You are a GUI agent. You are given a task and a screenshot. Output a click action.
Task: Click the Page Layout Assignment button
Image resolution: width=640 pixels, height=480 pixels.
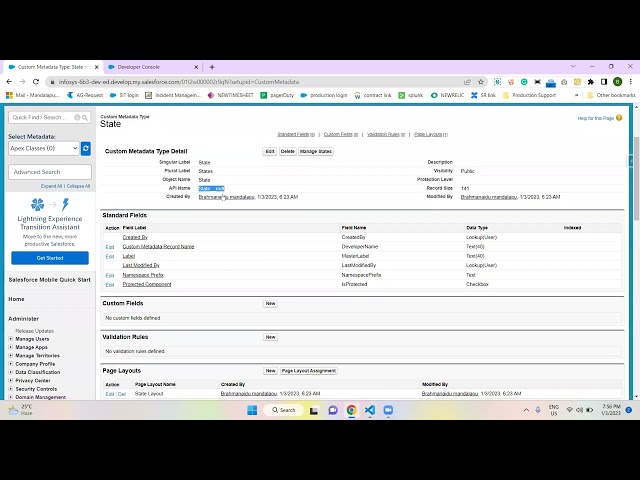coord(309,371)
